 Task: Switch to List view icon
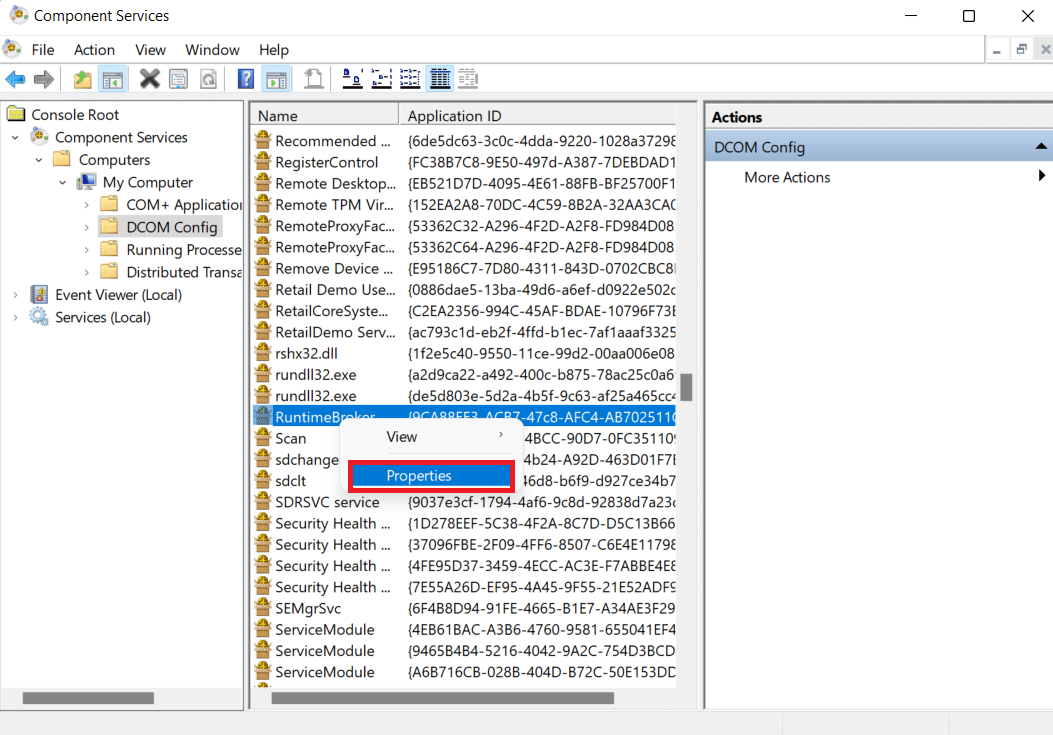pos(410,79)
